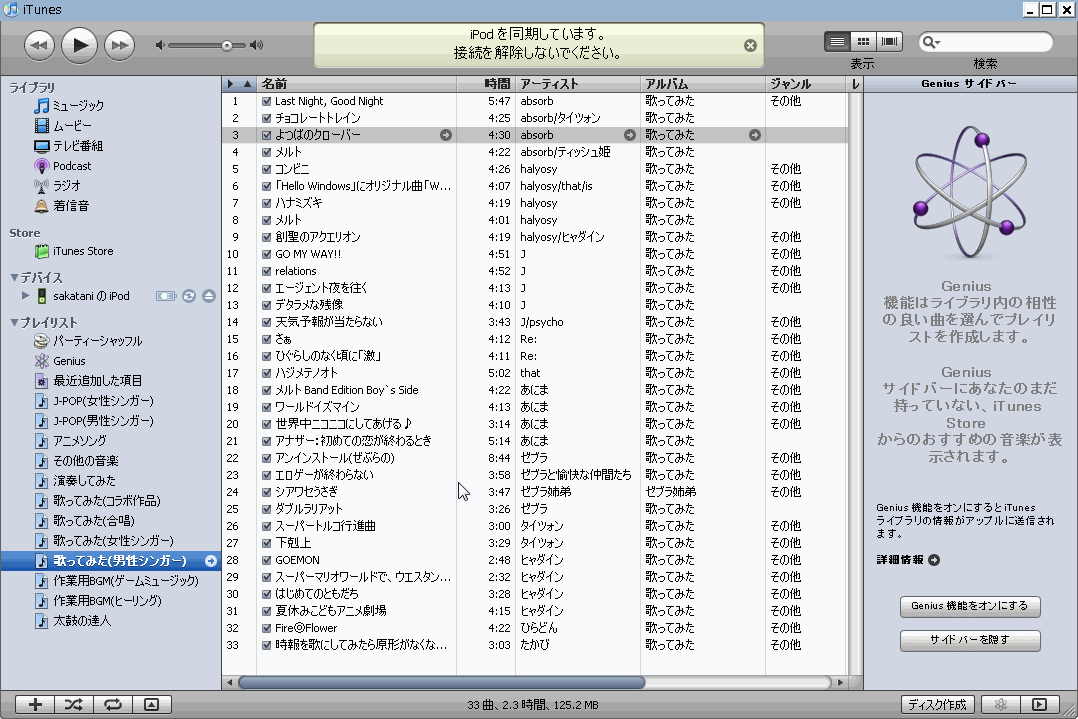Uncheck GOEMON track
This screenshot has width=1078, height=719.
266,560
